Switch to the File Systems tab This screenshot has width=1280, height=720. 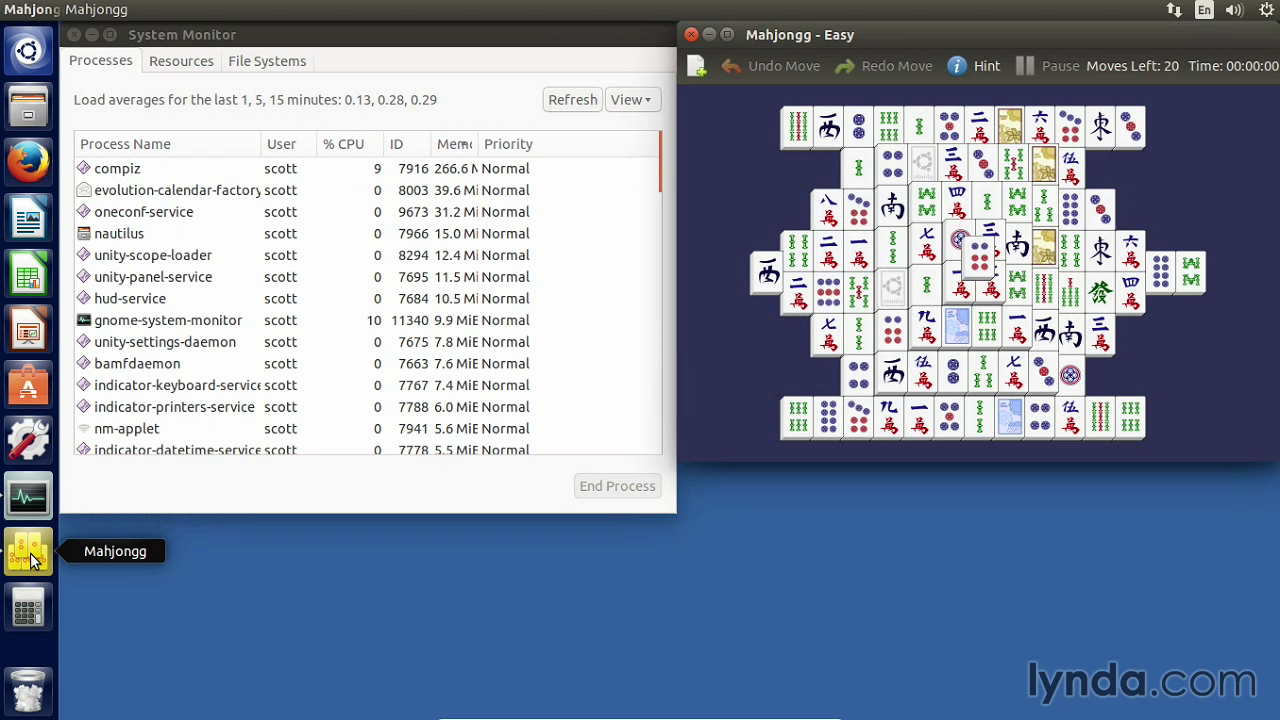point(267,61)
